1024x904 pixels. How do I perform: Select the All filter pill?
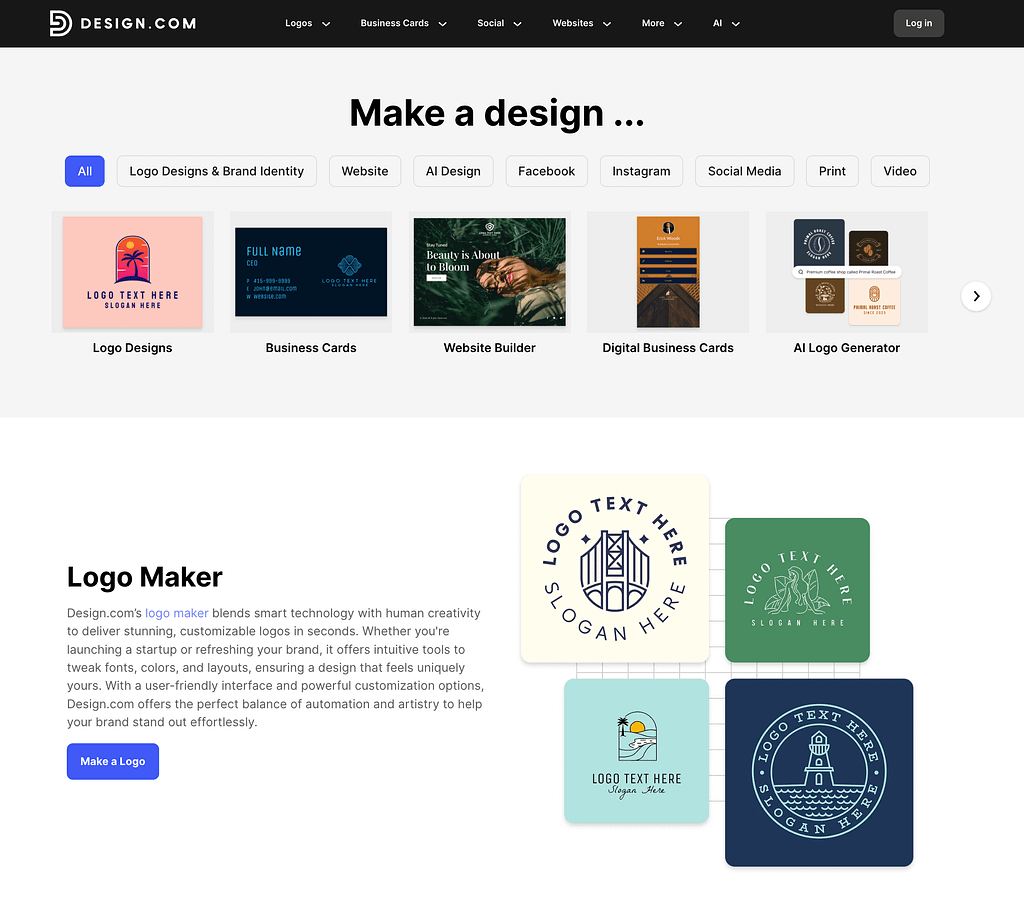point(84,171)
